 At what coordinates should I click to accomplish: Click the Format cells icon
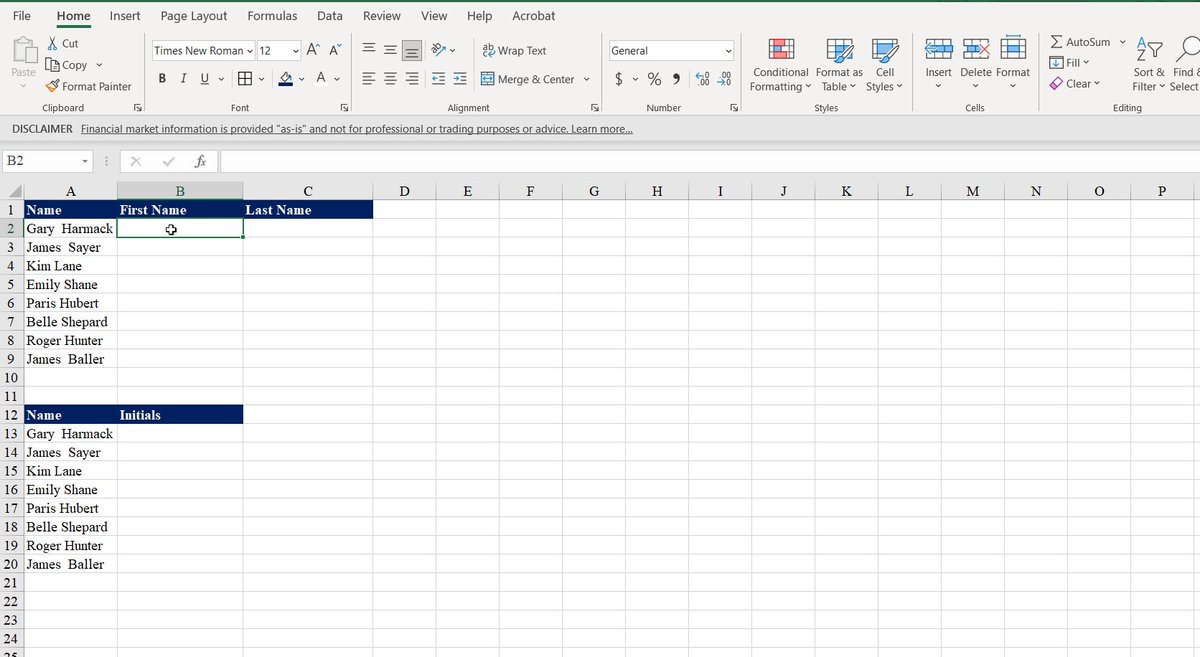pyautogui.click(x=1013, y=50)
